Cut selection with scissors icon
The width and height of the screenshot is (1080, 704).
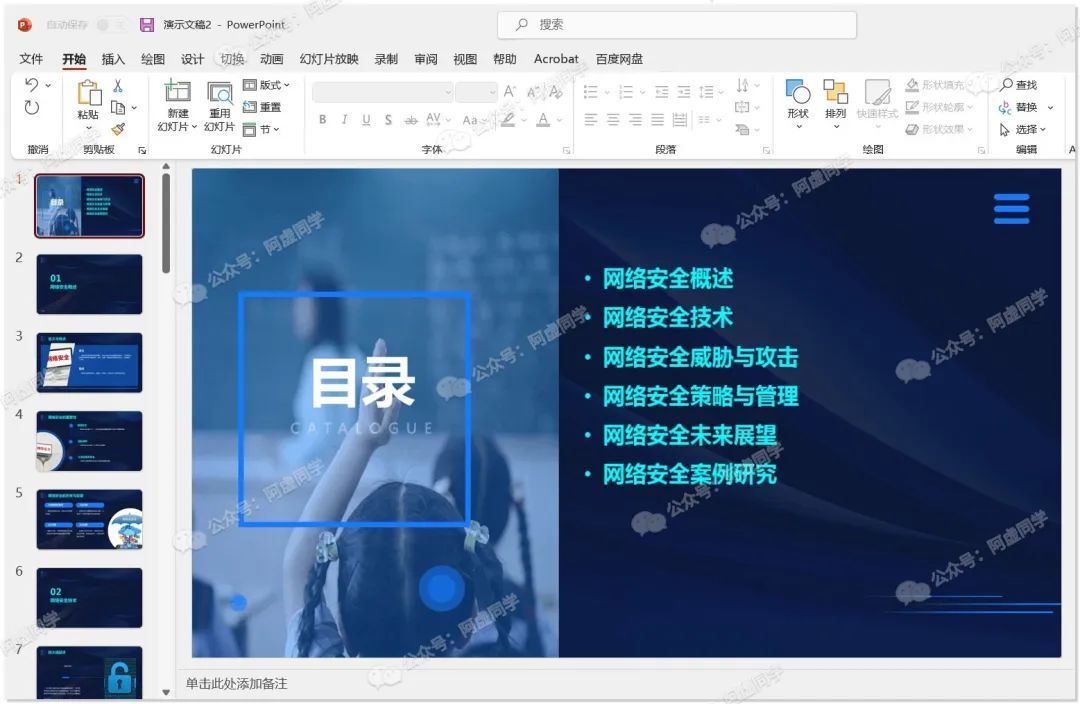click(118, 86)
